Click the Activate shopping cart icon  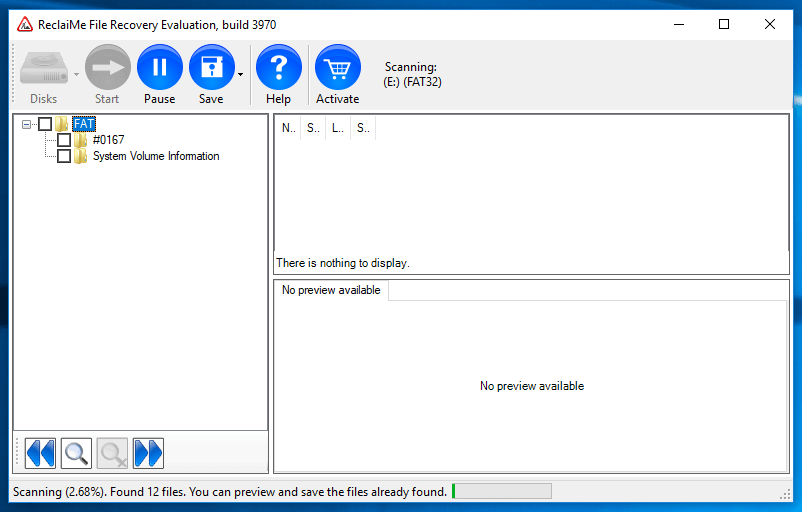[x=338, y=68]
